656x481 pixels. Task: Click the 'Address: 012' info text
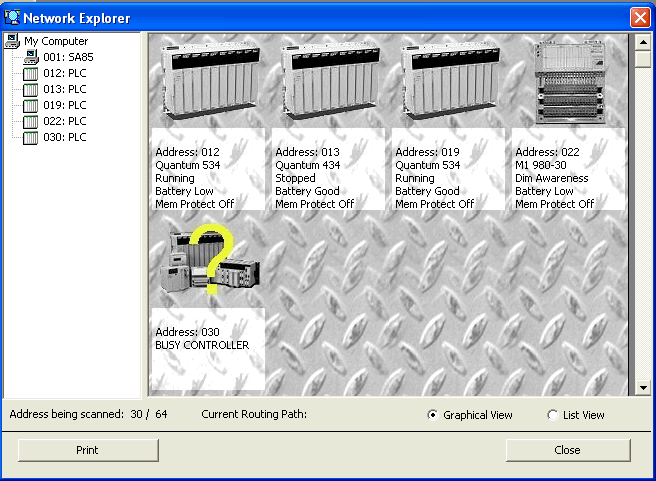coord(187,152)
